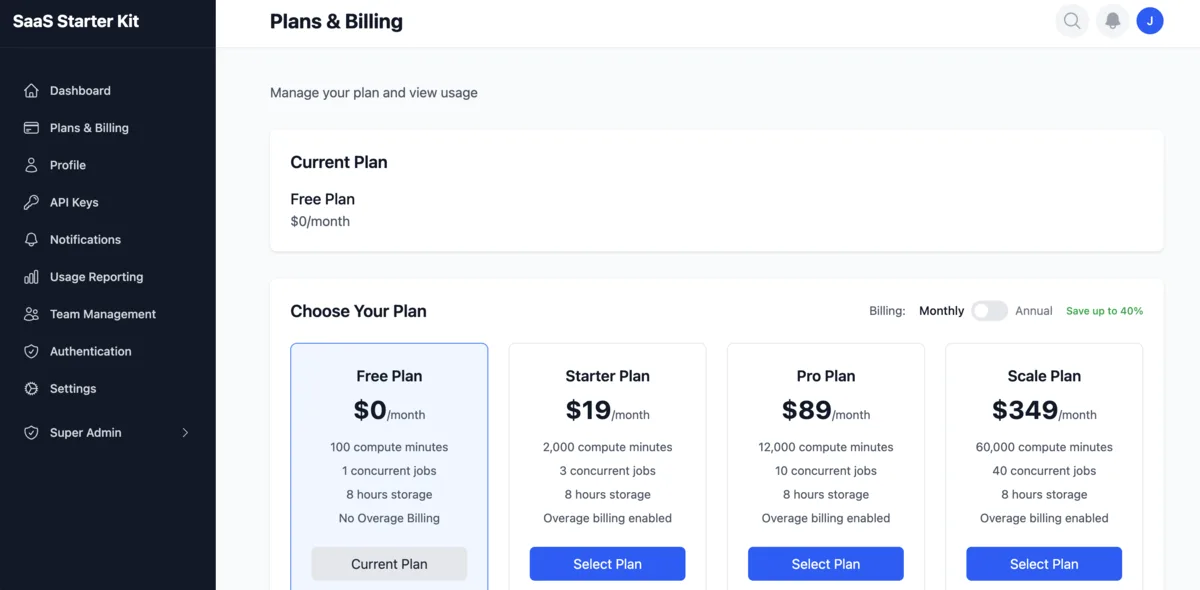Image resolution: width=1200 pixels, height=590 pixels.
Task: Select Plan for the Scale Plan
Action: point(1044,563)
